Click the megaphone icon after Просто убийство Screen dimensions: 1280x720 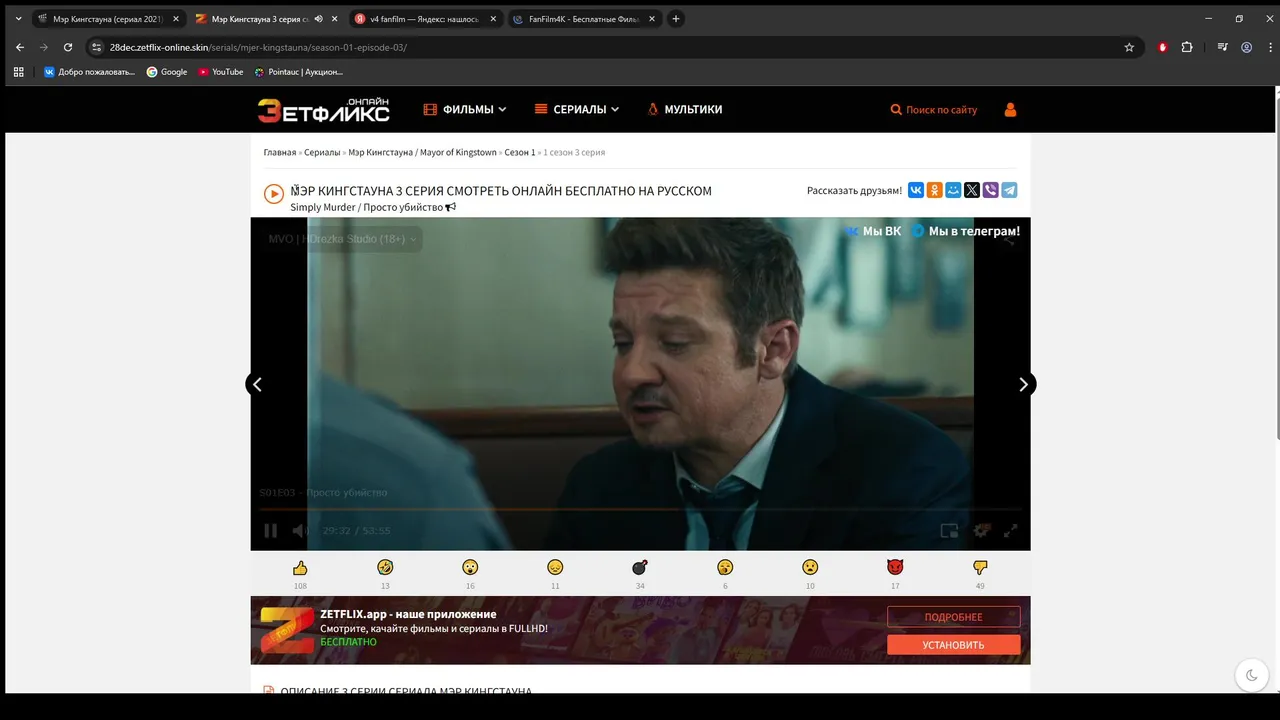(x=451, y=207)
